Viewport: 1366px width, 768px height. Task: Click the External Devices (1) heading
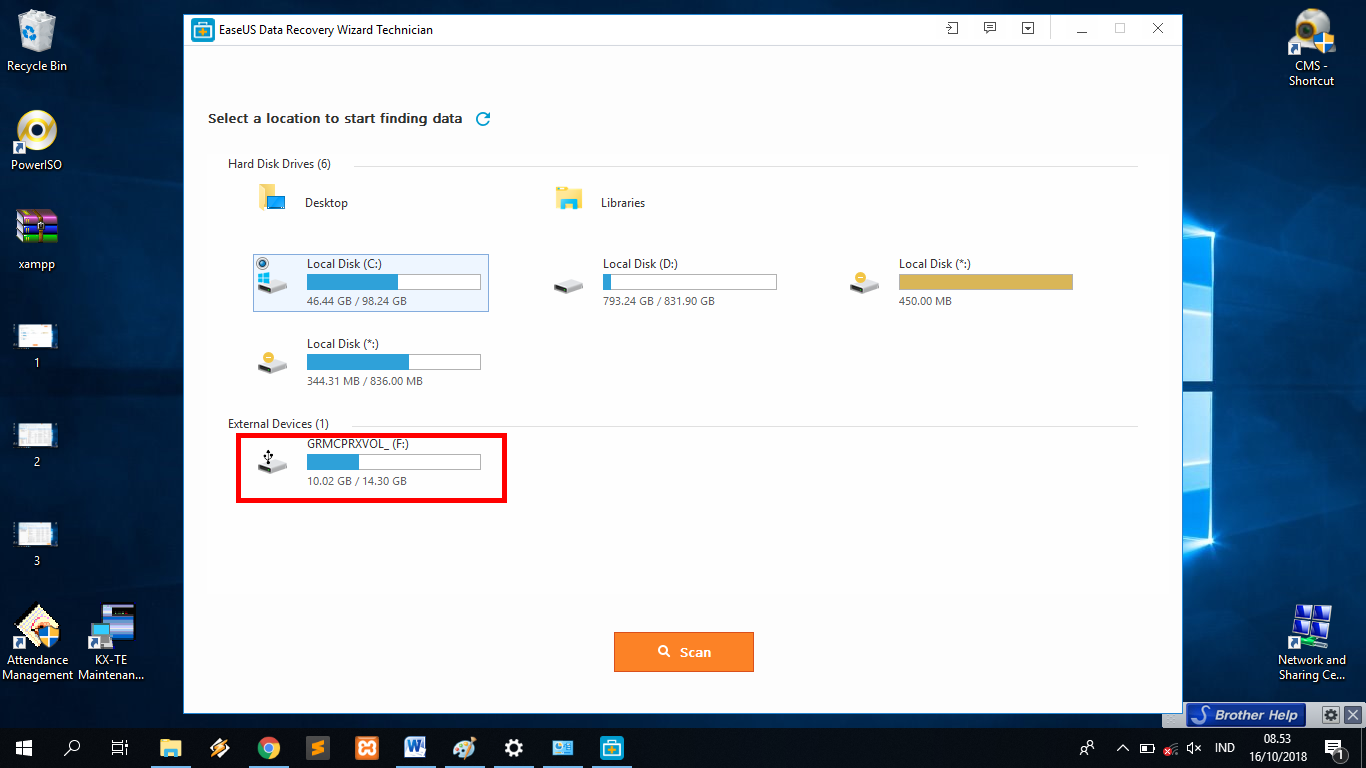click(x=278, y=424)
